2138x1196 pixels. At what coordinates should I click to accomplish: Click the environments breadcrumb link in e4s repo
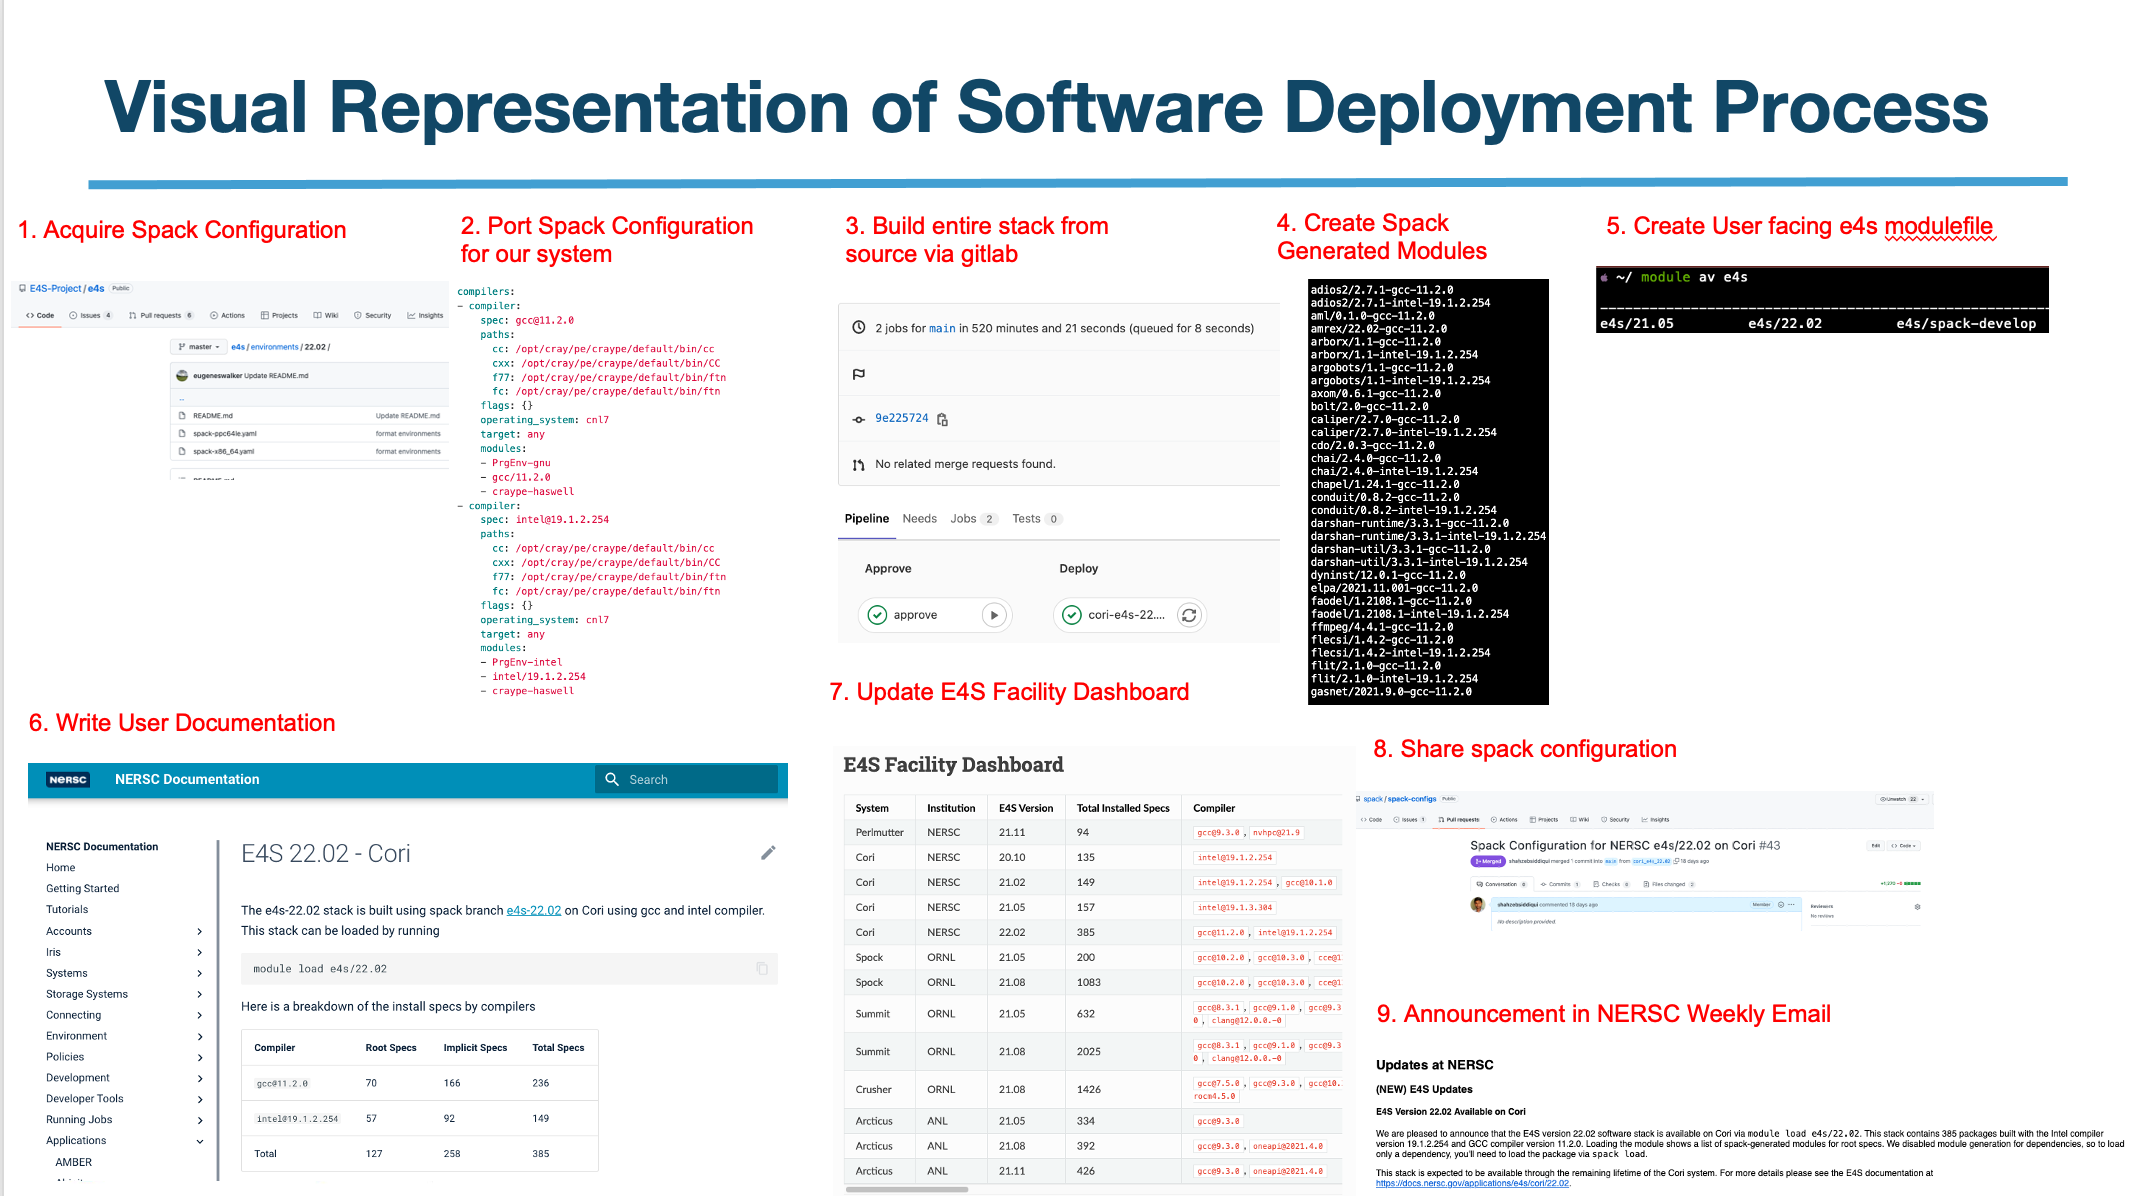coord(274,347)
